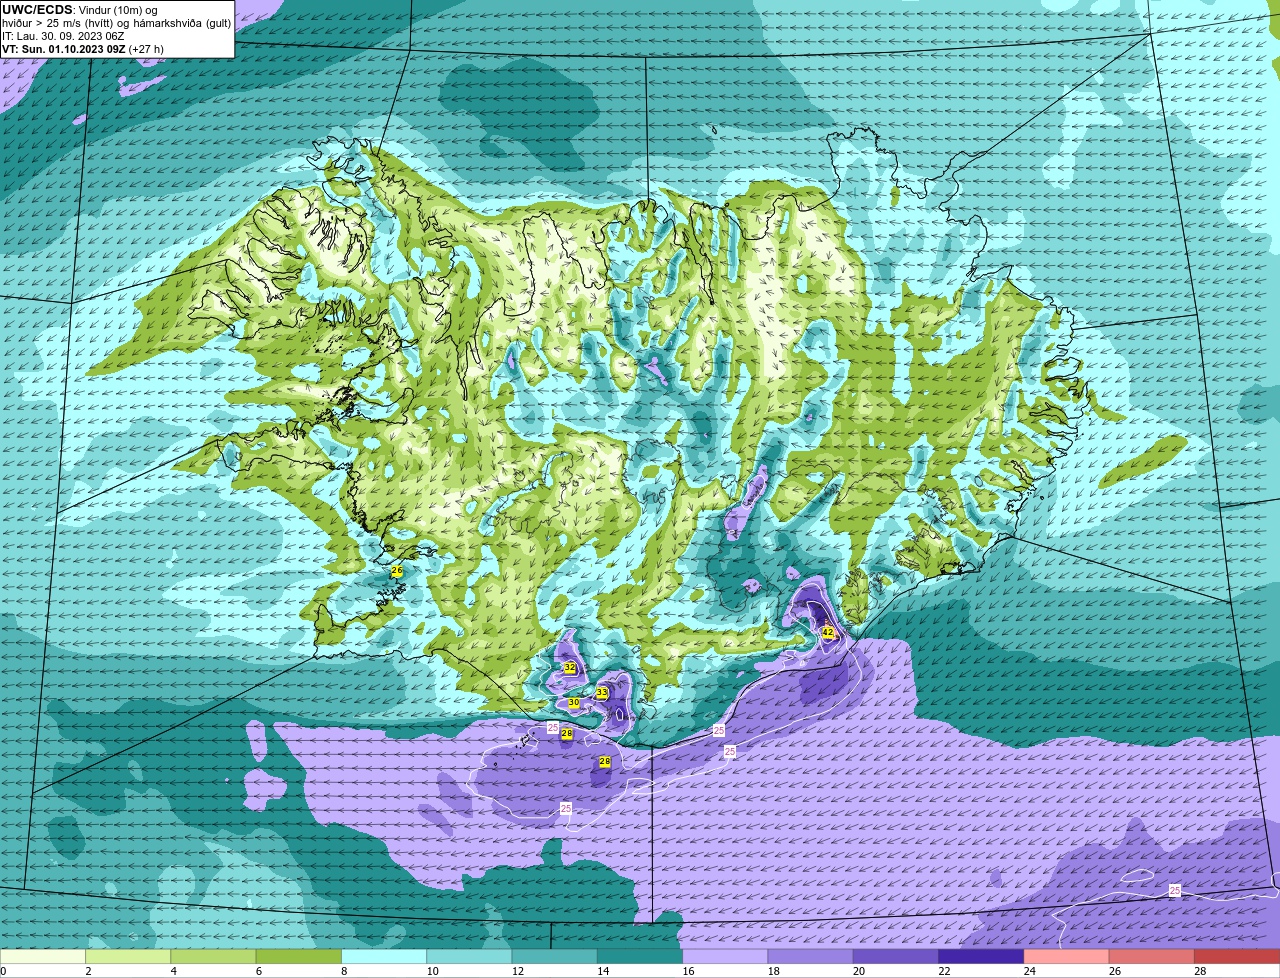Select the light lavender 16–18 legend swatch
This screenshot has height=978, width=1280.
[725, 957]
